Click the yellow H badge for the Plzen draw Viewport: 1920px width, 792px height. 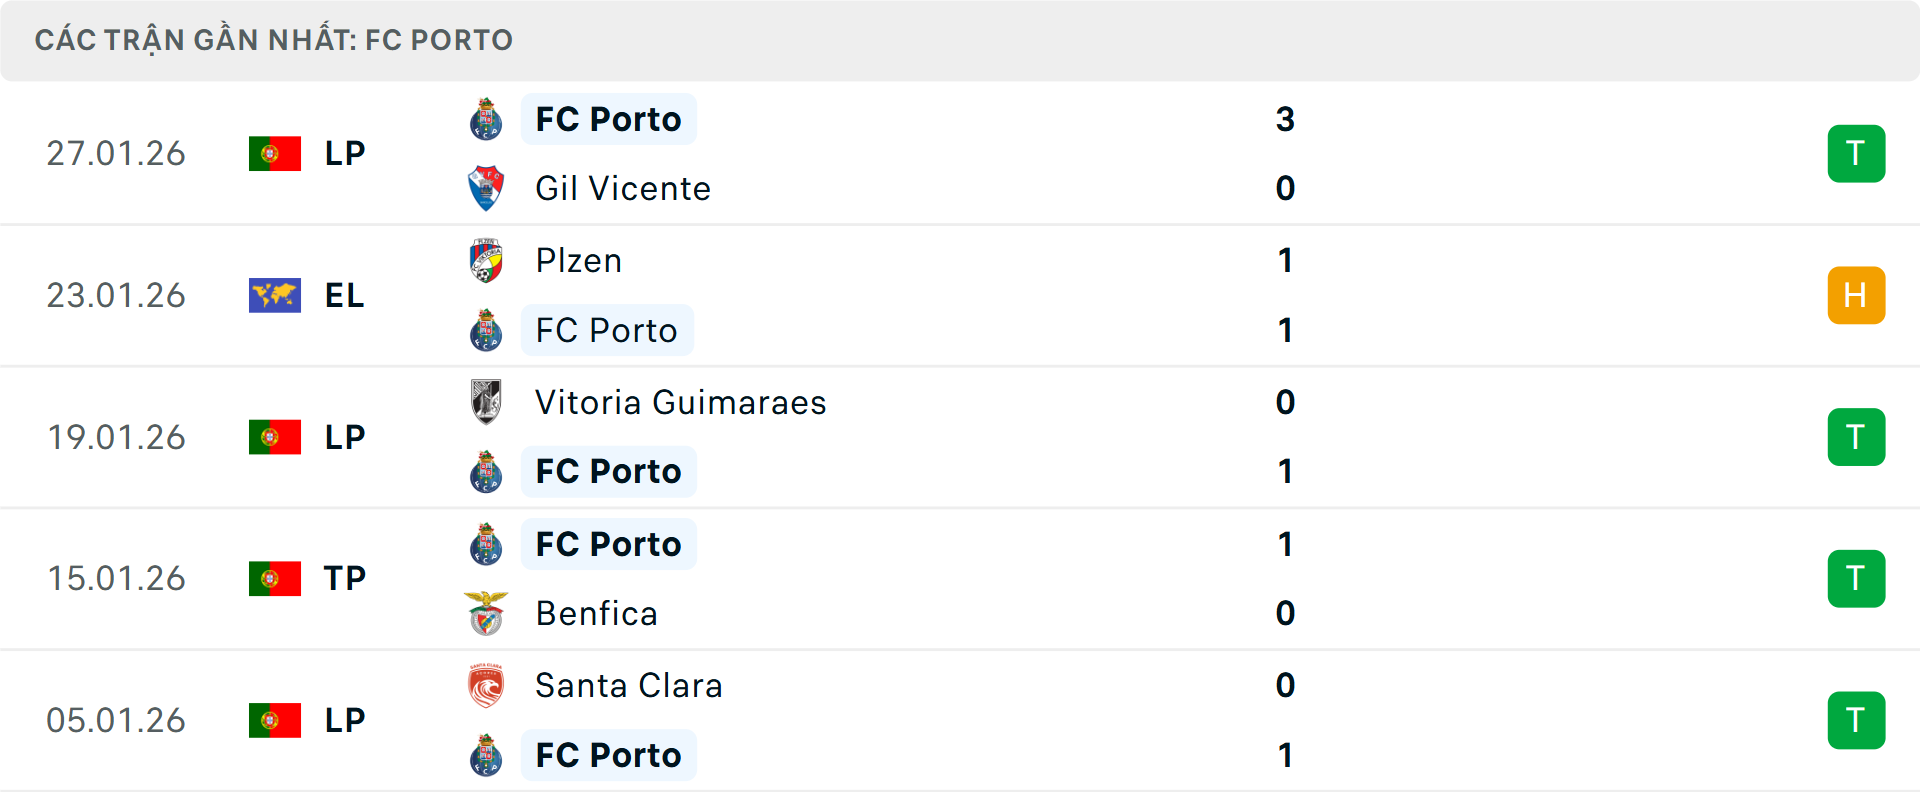tap(1857, 295)
